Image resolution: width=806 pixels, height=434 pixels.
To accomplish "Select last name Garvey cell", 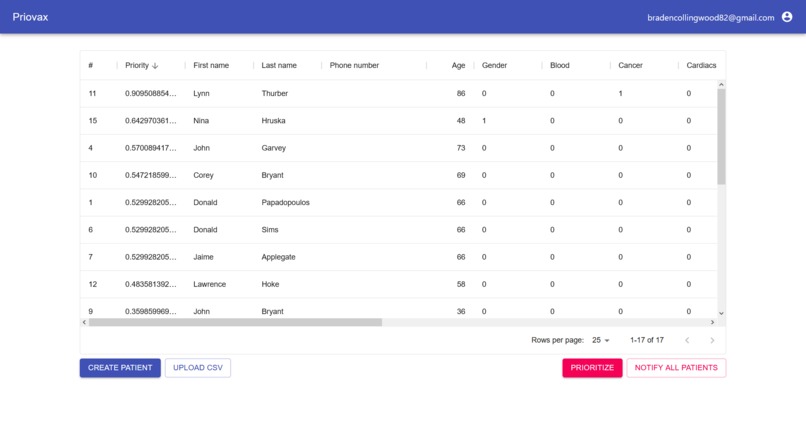I will [273, 148].
